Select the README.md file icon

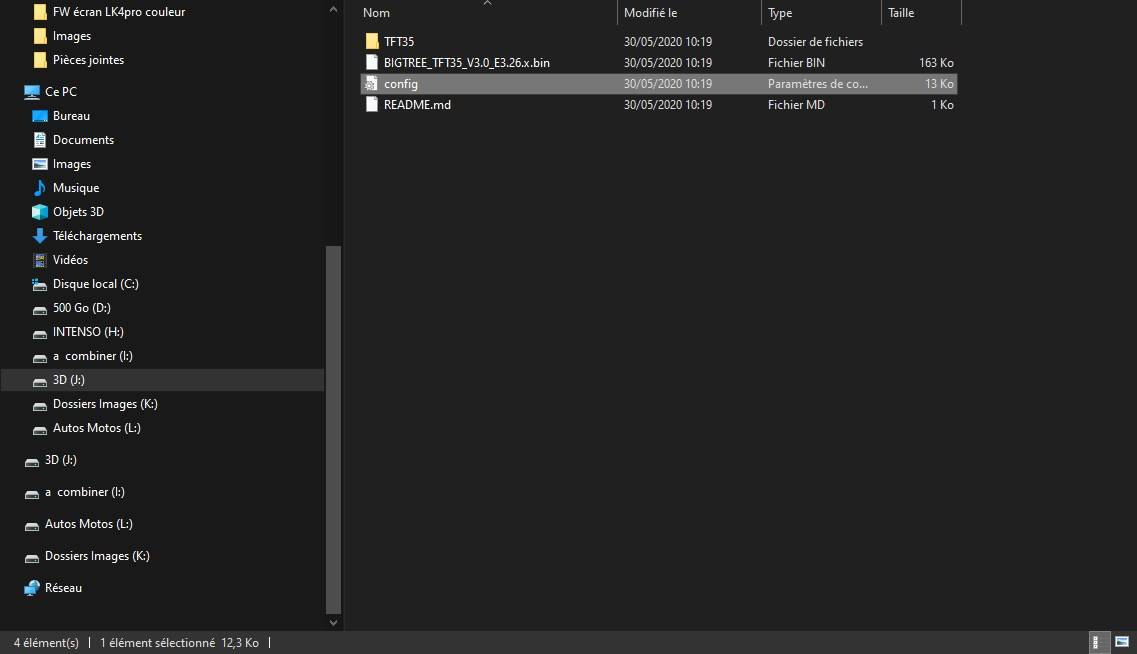[371, 104]
